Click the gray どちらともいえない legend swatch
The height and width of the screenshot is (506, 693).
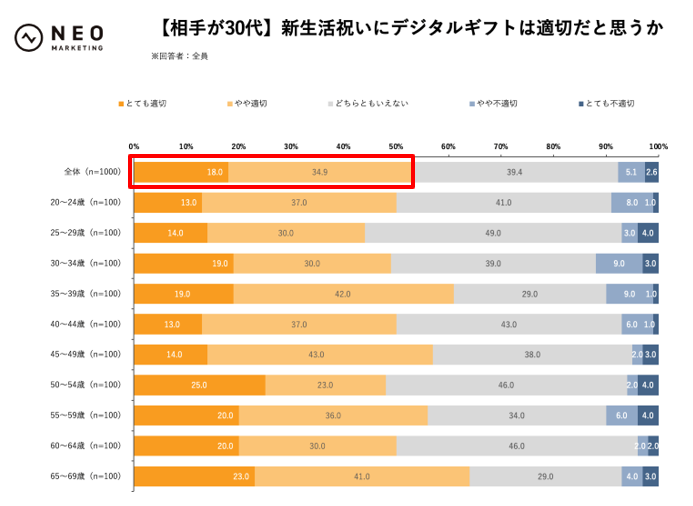point(331,104)
